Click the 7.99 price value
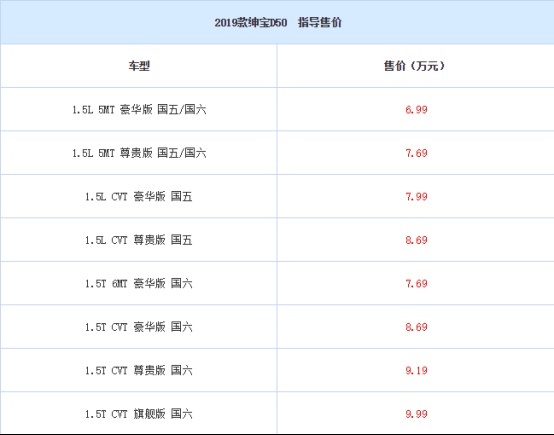Image resolution: width=554 pixels, height=435 pixels. click(416, 196)
